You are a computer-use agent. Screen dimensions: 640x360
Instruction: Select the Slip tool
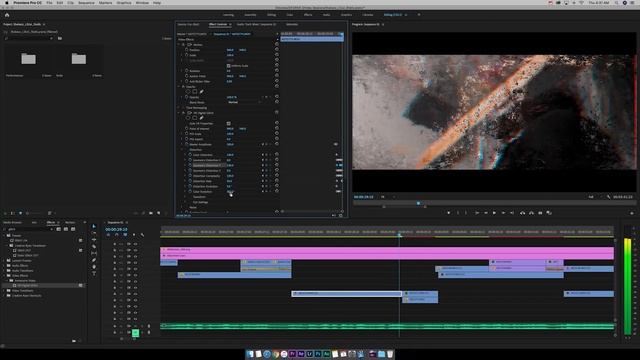(x=94, y=253)
